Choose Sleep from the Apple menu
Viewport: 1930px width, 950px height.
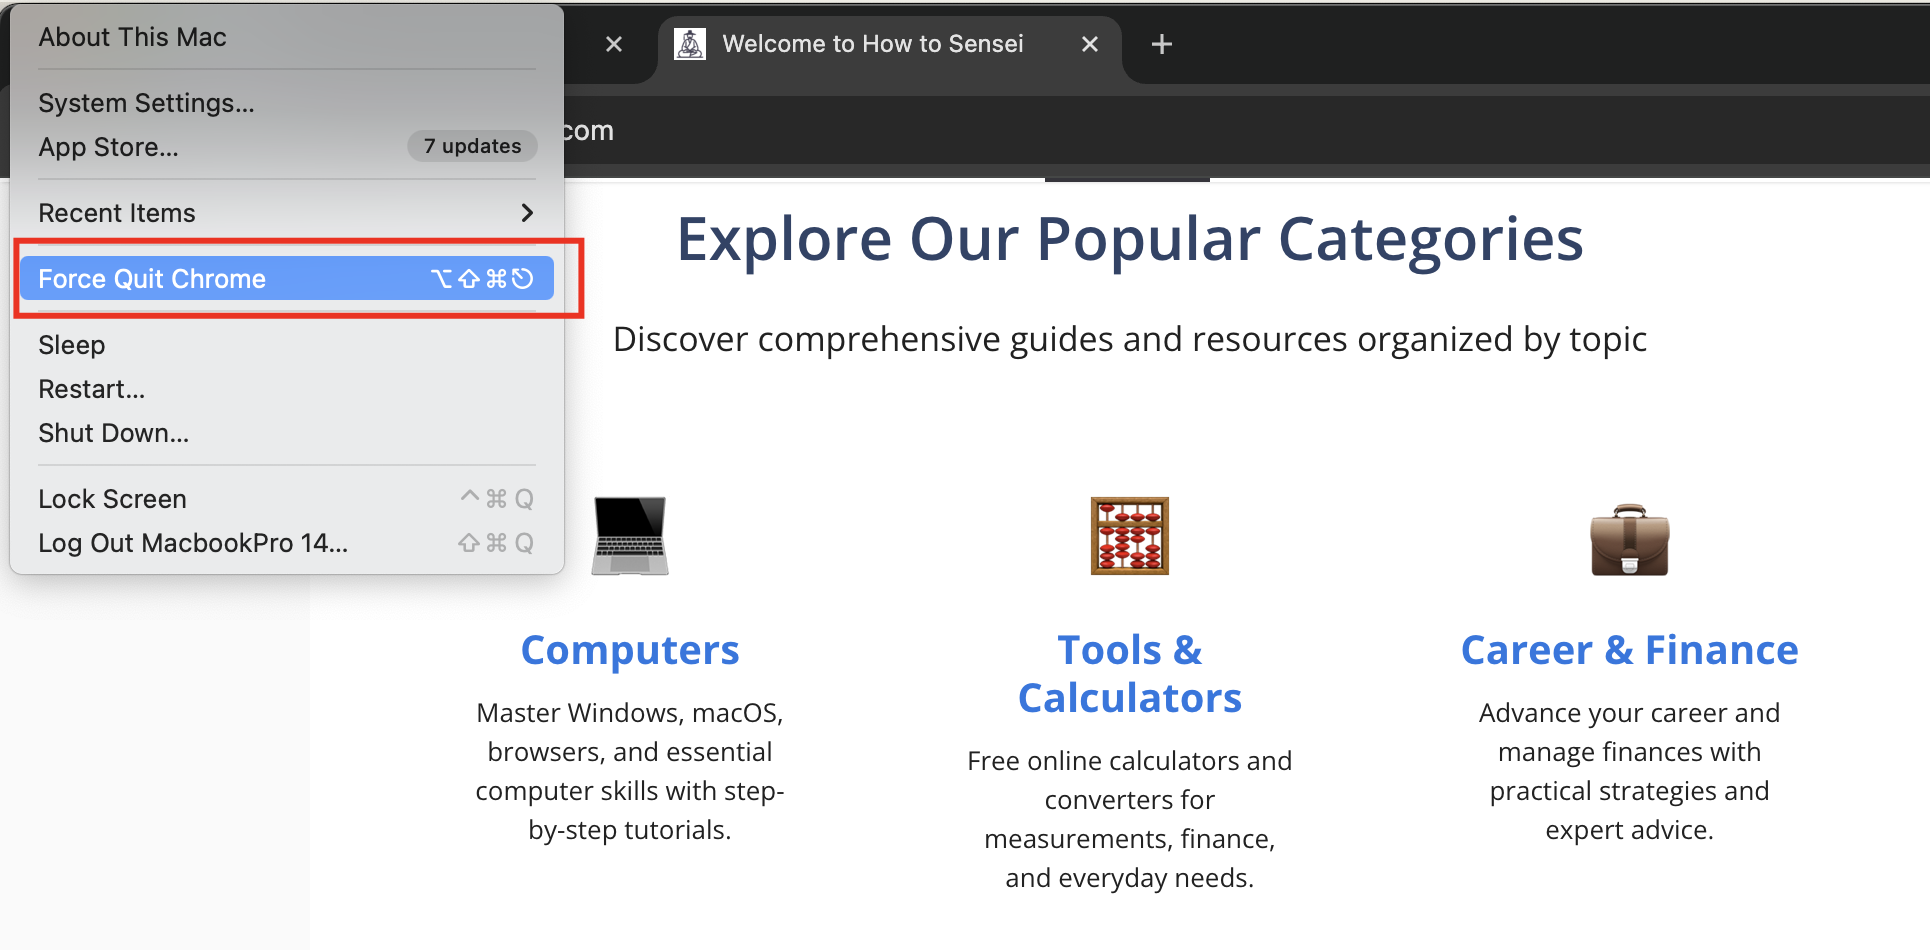(x=71, y=345)
